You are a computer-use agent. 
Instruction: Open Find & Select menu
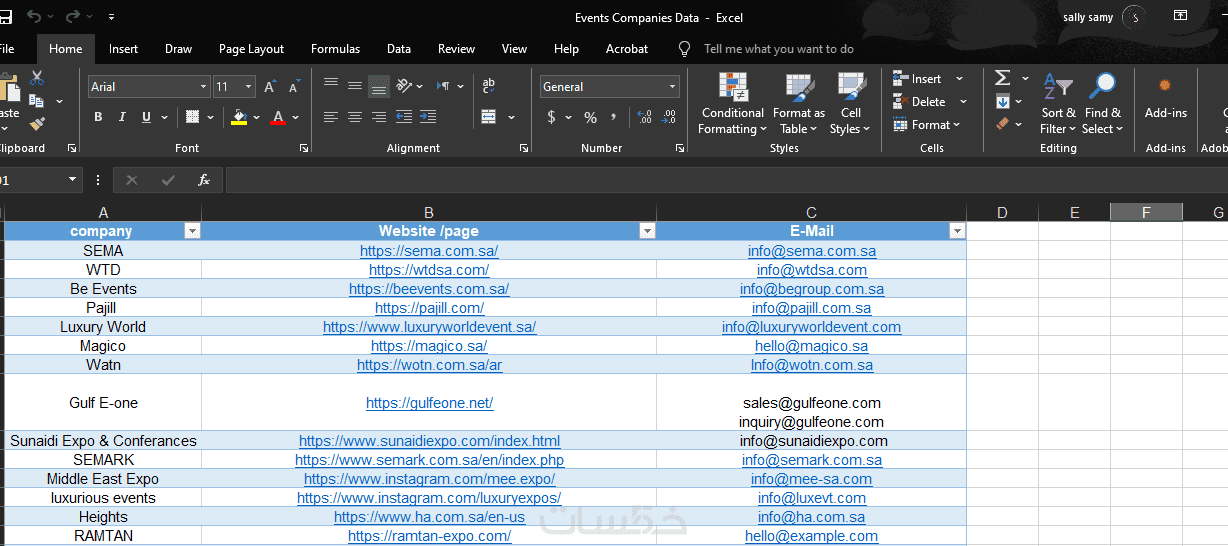tap(1103, 104)
